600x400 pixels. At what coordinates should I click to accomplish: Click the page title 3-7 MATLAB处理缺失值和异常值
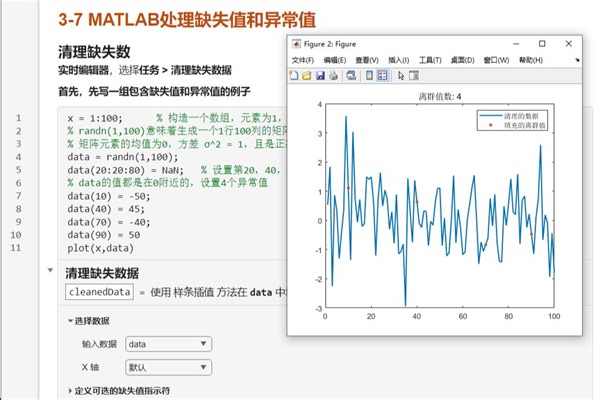187,20
